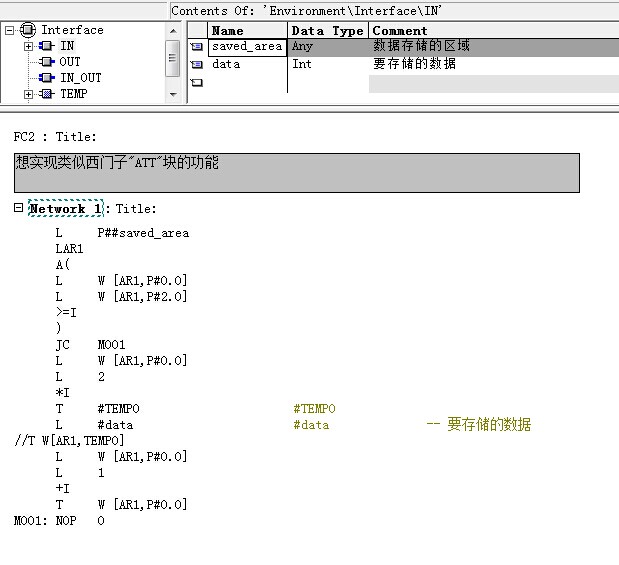Select IN_OUT in the interface tree
The width and height of the screenshot is (619, 565).
pyautogui.click(x=81, y=78)
